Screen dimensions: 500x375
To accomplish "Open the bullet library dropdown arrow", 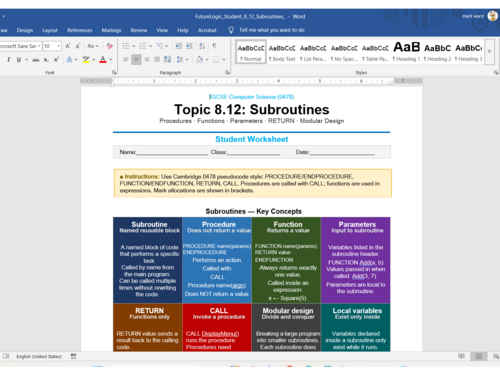I will pyautogui.click(x=134, y=46).
